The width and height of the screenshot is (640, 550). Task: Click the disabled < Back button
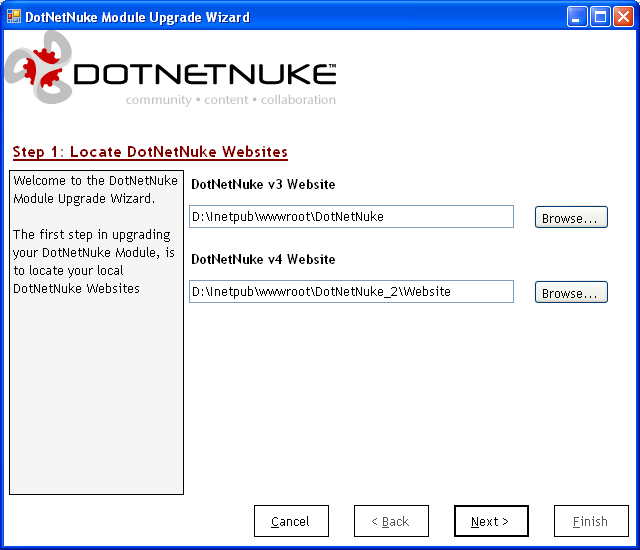click(x=391, y=521)
